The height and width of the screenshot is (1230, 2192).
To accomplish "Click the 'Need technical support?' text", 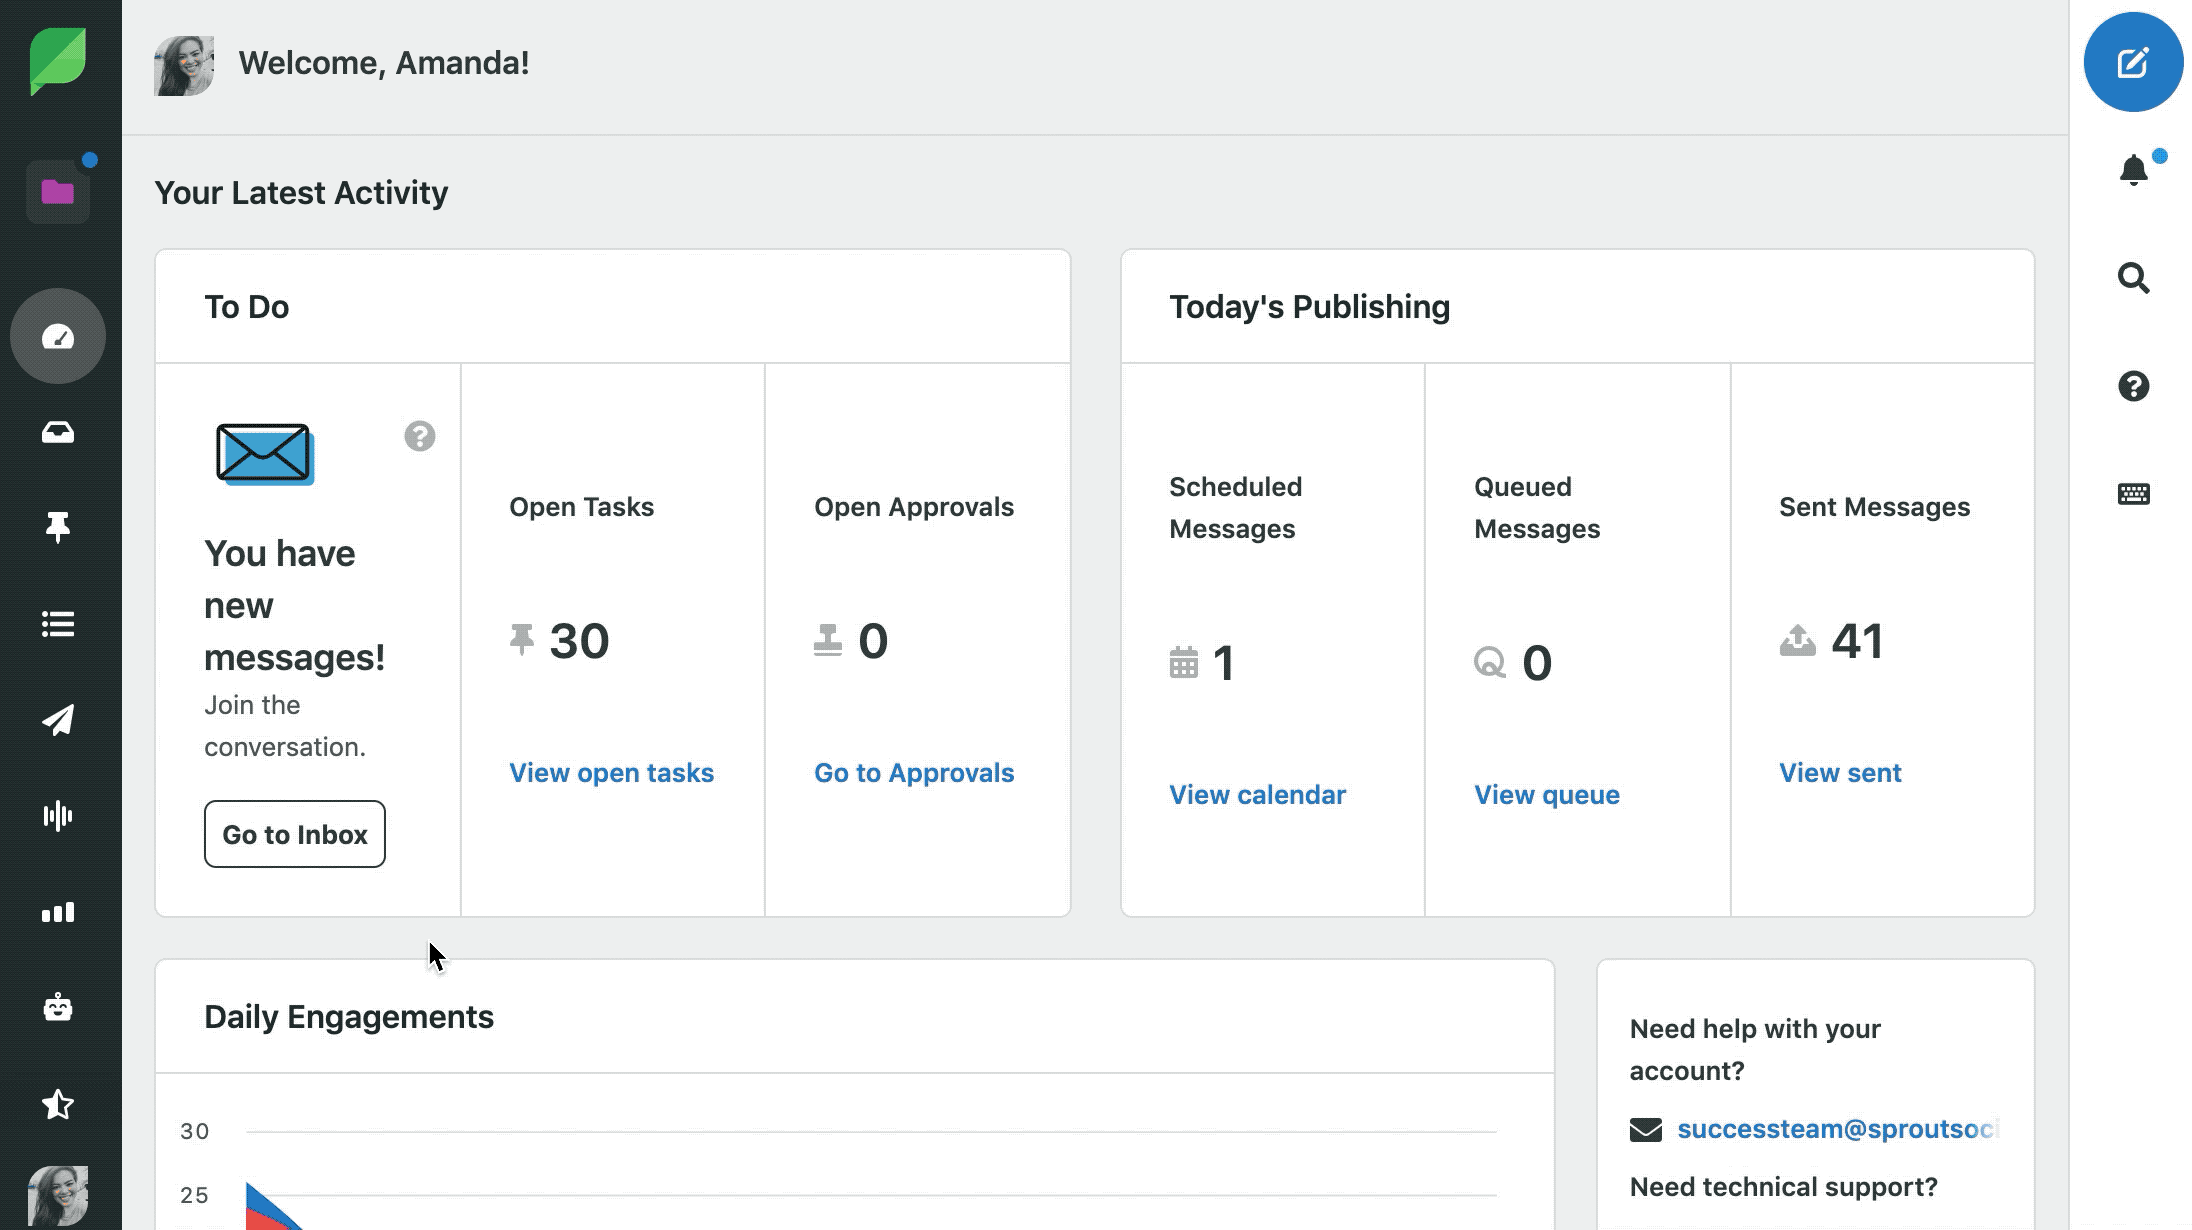I will pyautogui.click(x=1784, y=1187).
